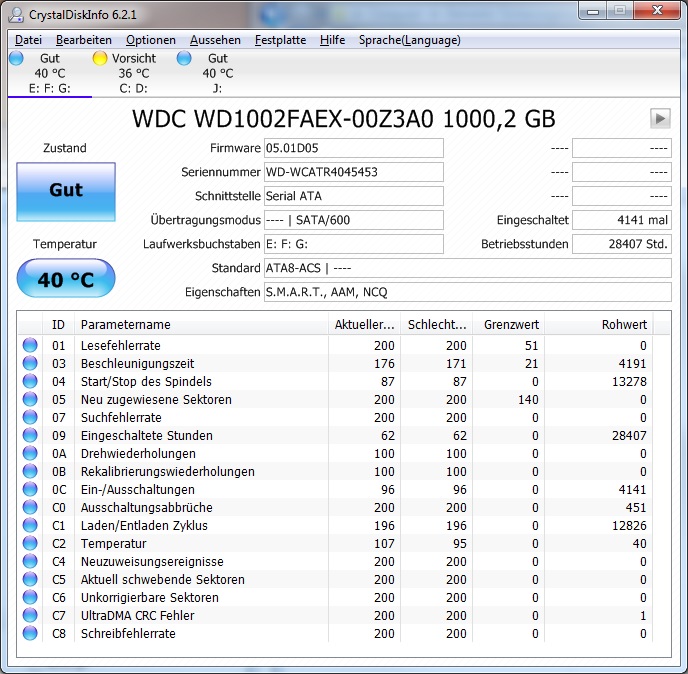The image size is (688, 674).
Task: Select the Lesefehlerrate parameter name
Action: click(x=121, y=346)
